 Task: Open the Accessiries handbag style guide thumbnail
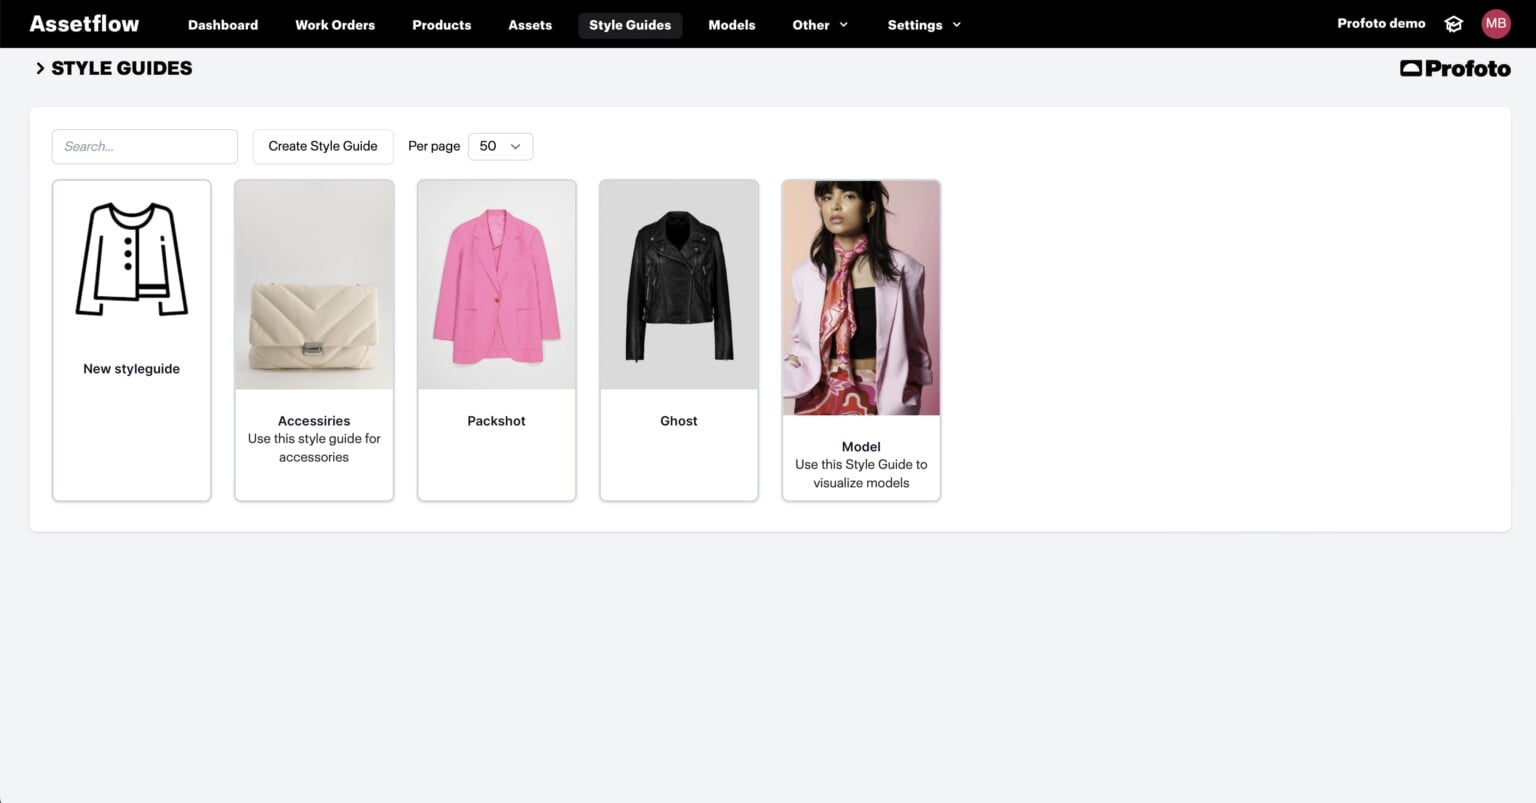click(x=314, y=286)
